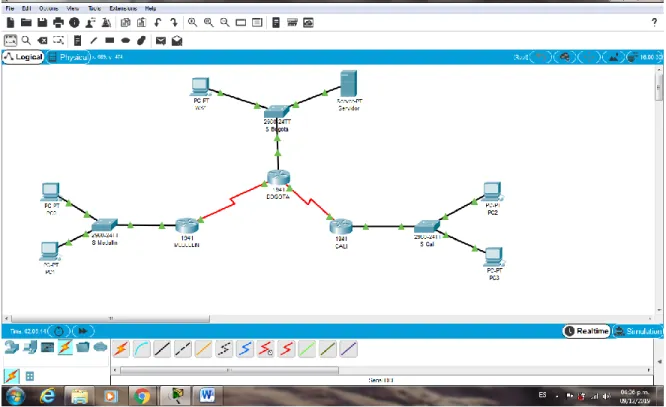Paste the copied objects
This screenshot has height=407, width=666.
pos(141,23)
